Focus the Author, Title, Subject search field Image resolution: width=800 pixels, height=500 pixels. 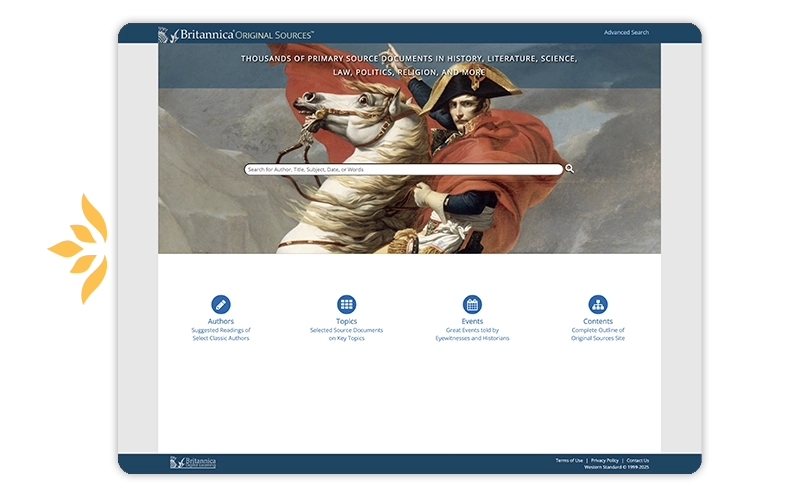point(403,169)
